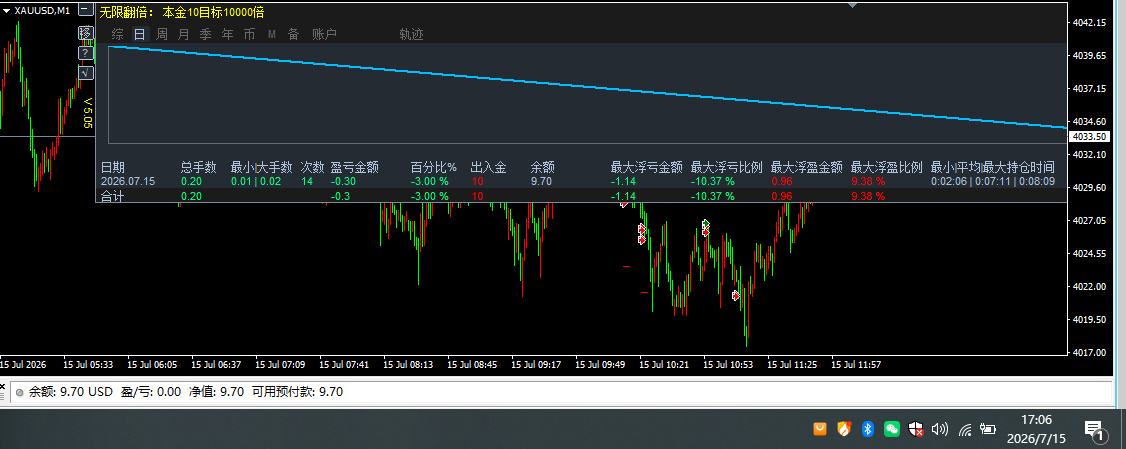1126x449 pixels.
Task: Click the holding time '0:02:06 | 0:07:11 | 0:08:09'
Action: click(992, 181)
